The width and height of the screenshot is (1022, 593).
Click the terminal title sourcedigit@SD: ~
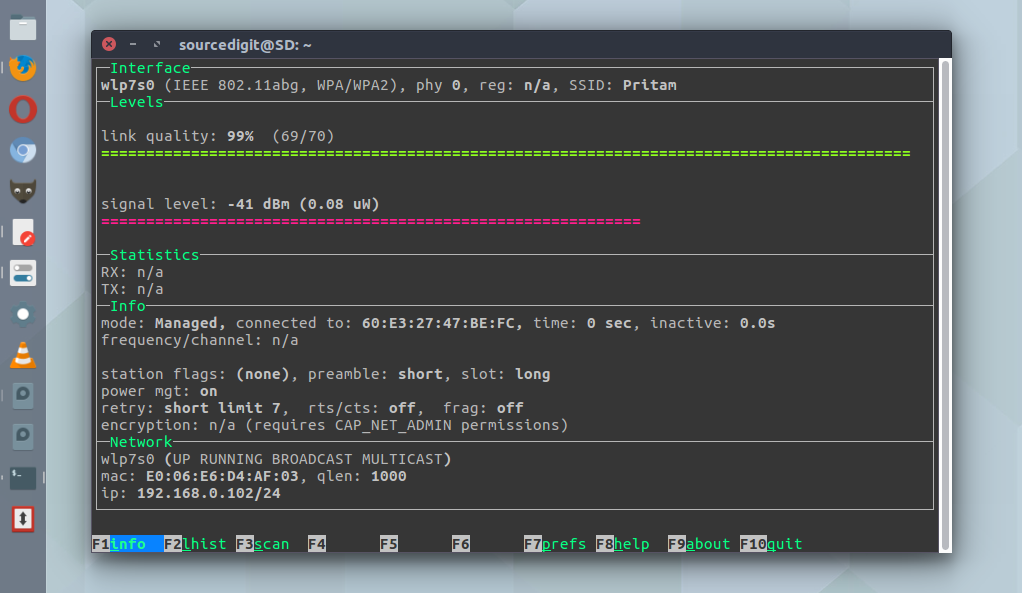[x=245, y=45]
